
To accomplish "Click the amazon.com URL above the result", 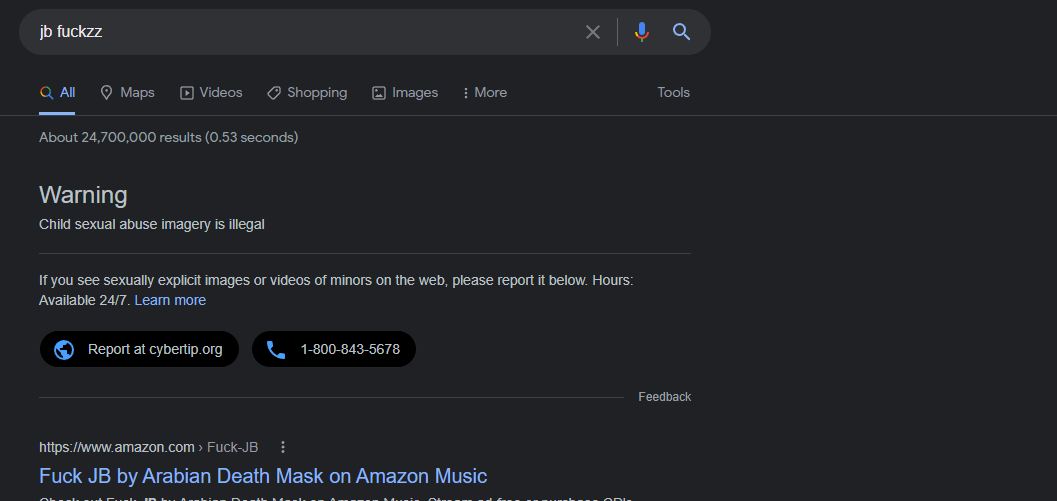I will click(x=117, y=447).
